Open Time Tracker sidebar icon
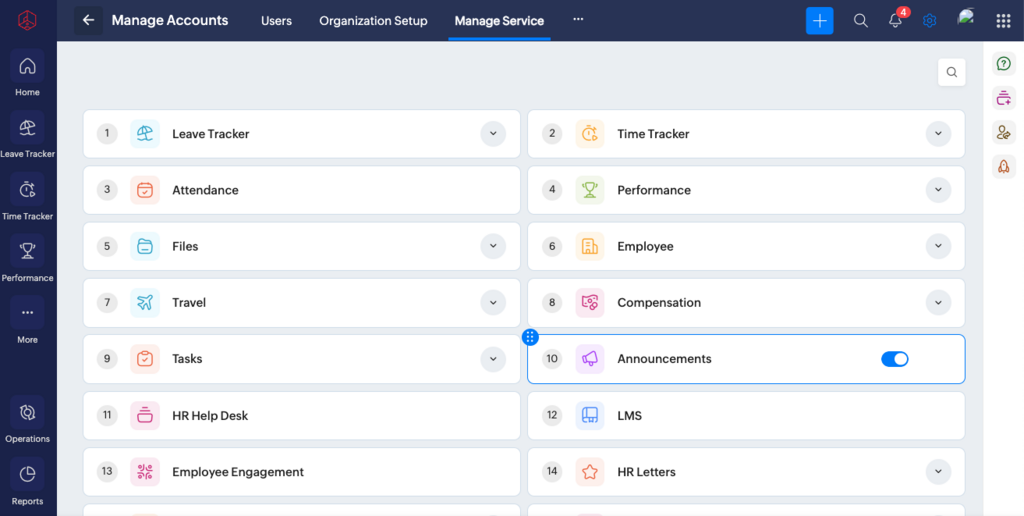Viewport: 1024px width, 516px height. tap(27, 191)
